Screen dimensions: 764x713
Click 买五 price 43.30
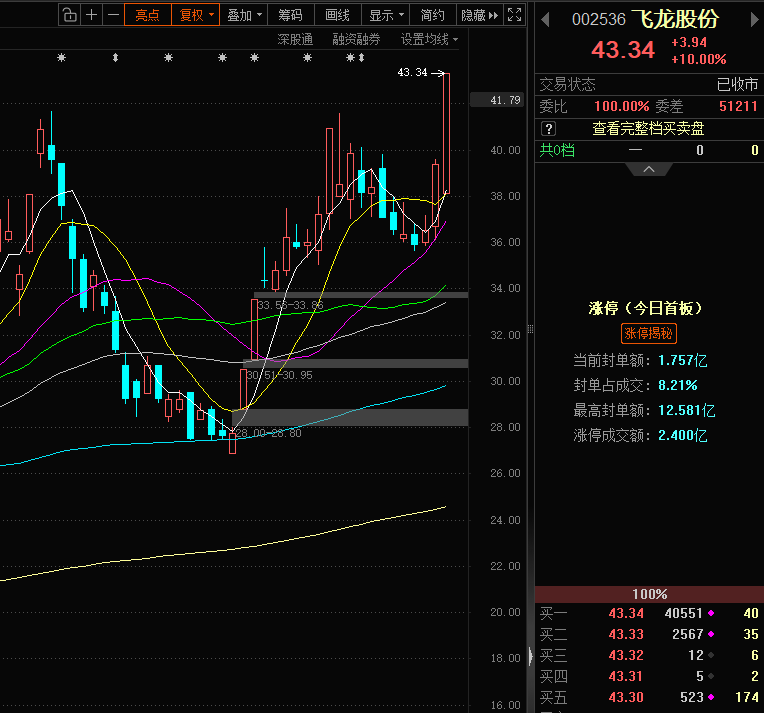point(626,697)
